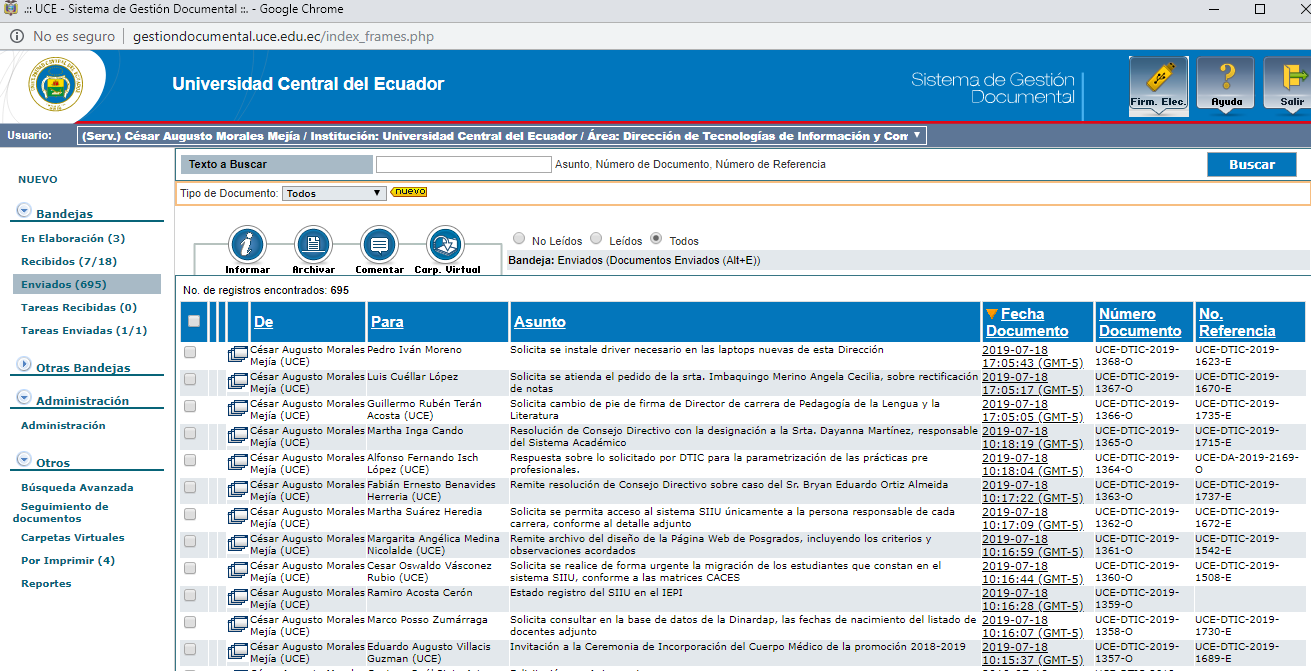Viewport: 1311px width, 671px height.
Task: Click the NUEVO link in sidebar
Action: click(x=38, y=179)
